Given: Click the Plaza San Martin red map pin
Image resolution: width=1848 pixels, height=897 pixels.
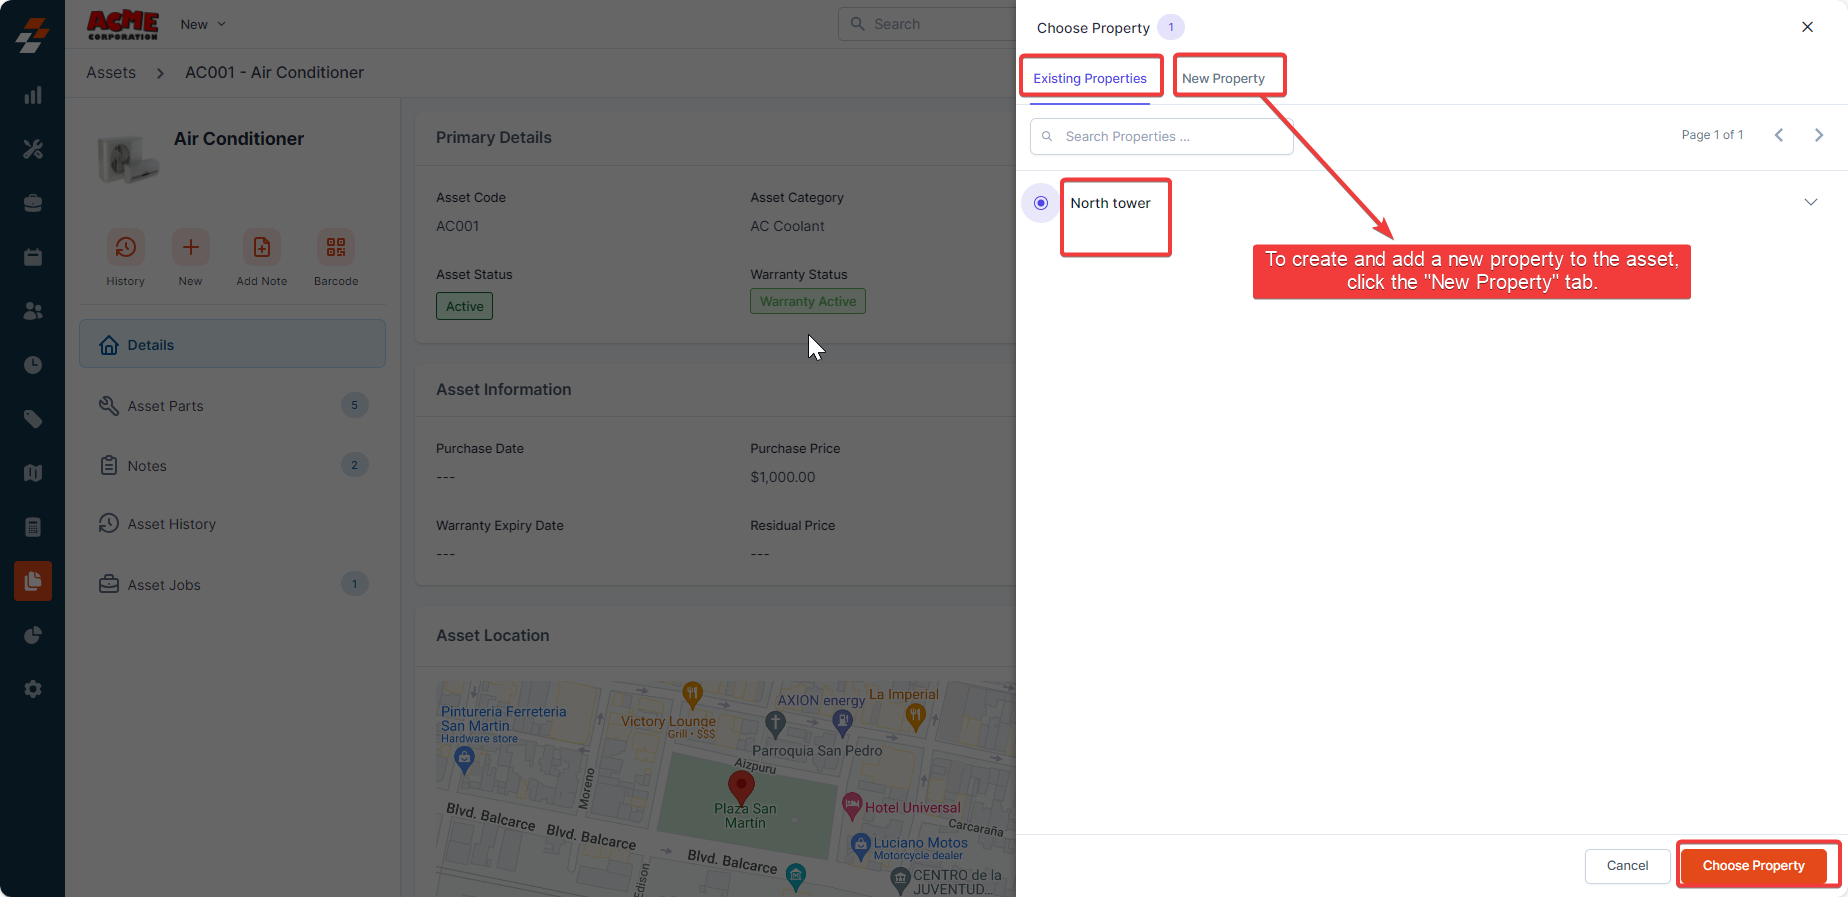Looking at the screenshot, I should click(741, 787).
